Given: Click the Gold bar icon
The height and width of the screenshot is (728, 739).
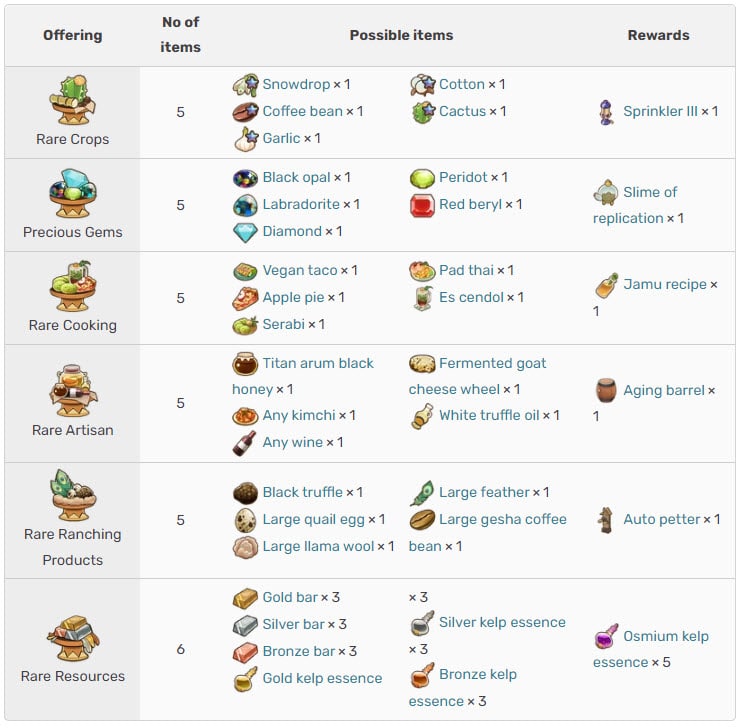Looking at the screenshot, I should pos(245,598).
